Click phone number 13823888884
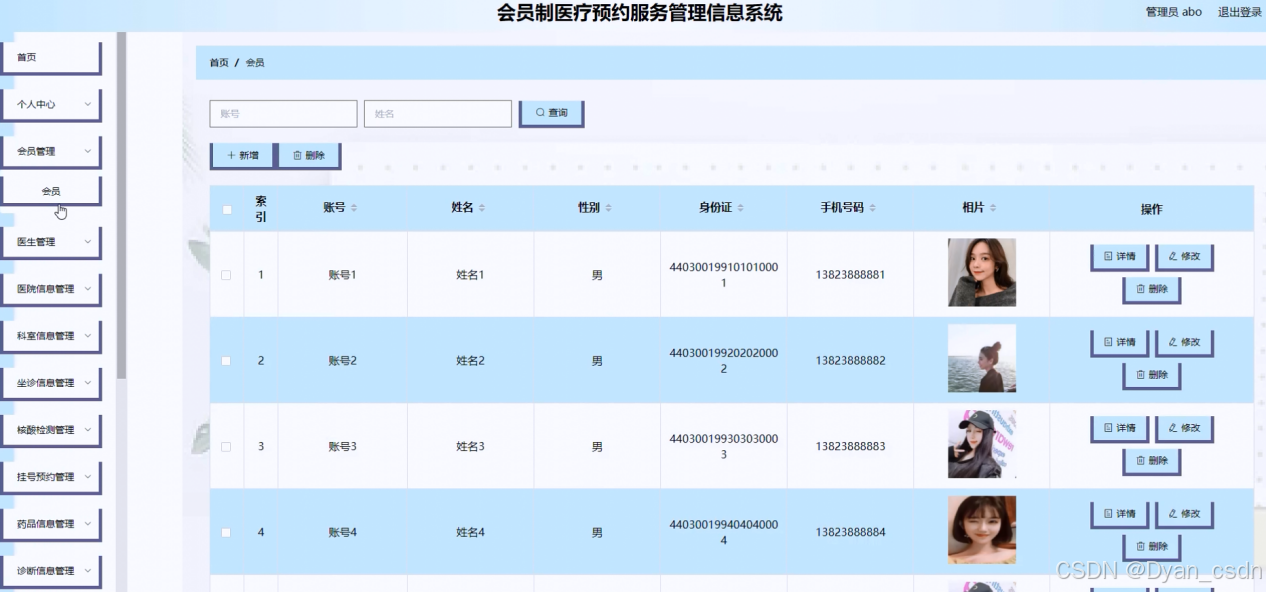The image size is (1266, 592). (x=850, y=533)
